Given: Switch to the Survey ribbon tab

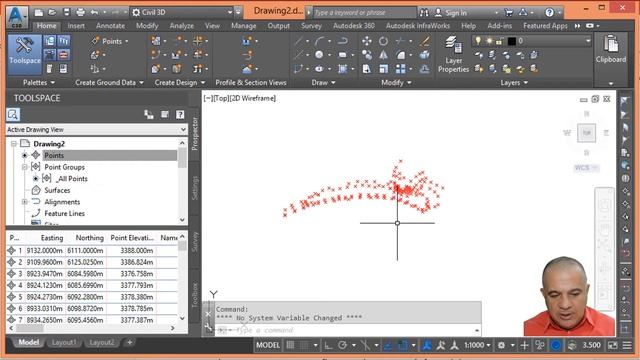Looking at the screenshot, I should click(311, 26).
